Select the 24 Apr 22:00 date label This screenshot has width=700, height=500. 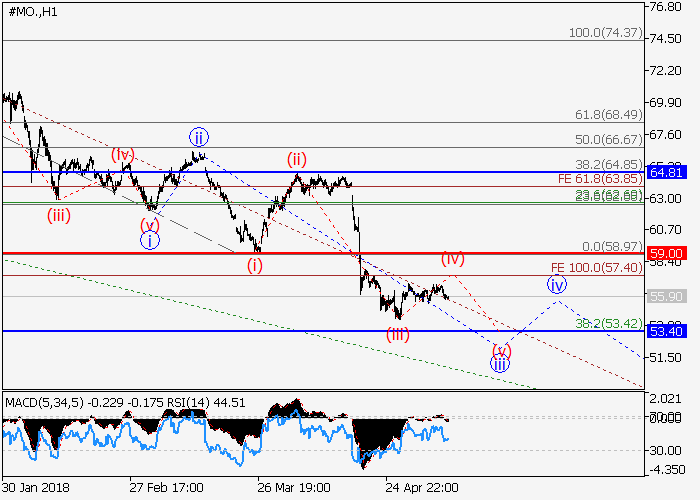click(x=422, y=488)
